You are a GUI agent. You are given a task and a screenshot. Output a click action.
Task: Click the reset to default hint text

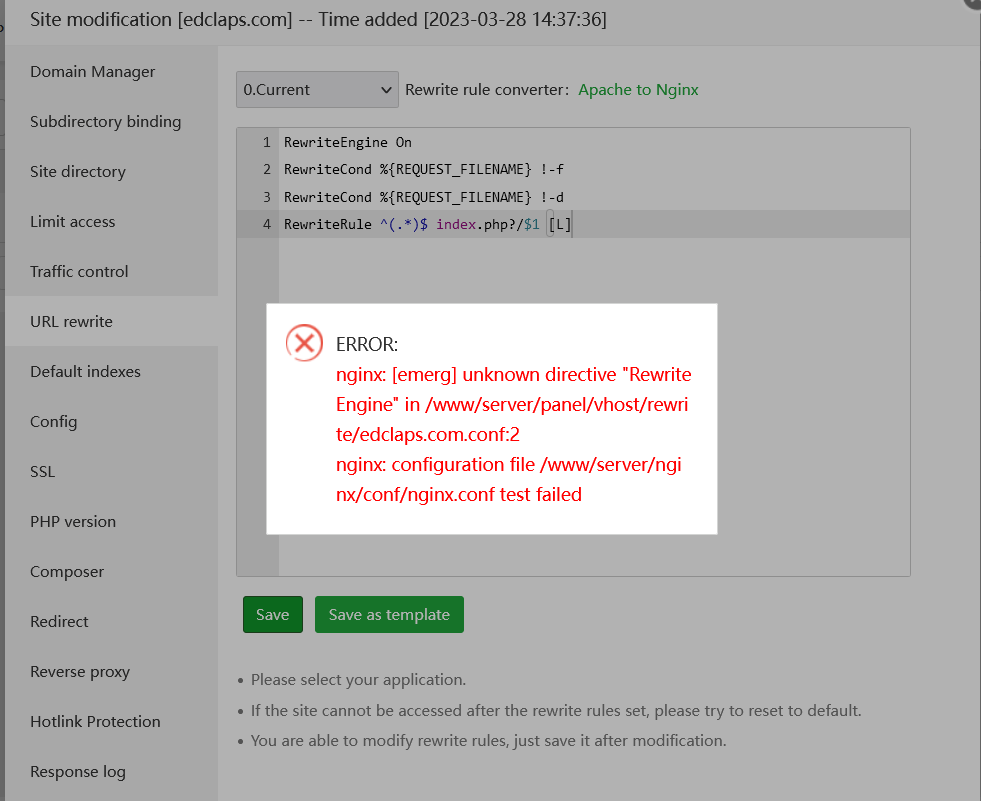point(556,711)
